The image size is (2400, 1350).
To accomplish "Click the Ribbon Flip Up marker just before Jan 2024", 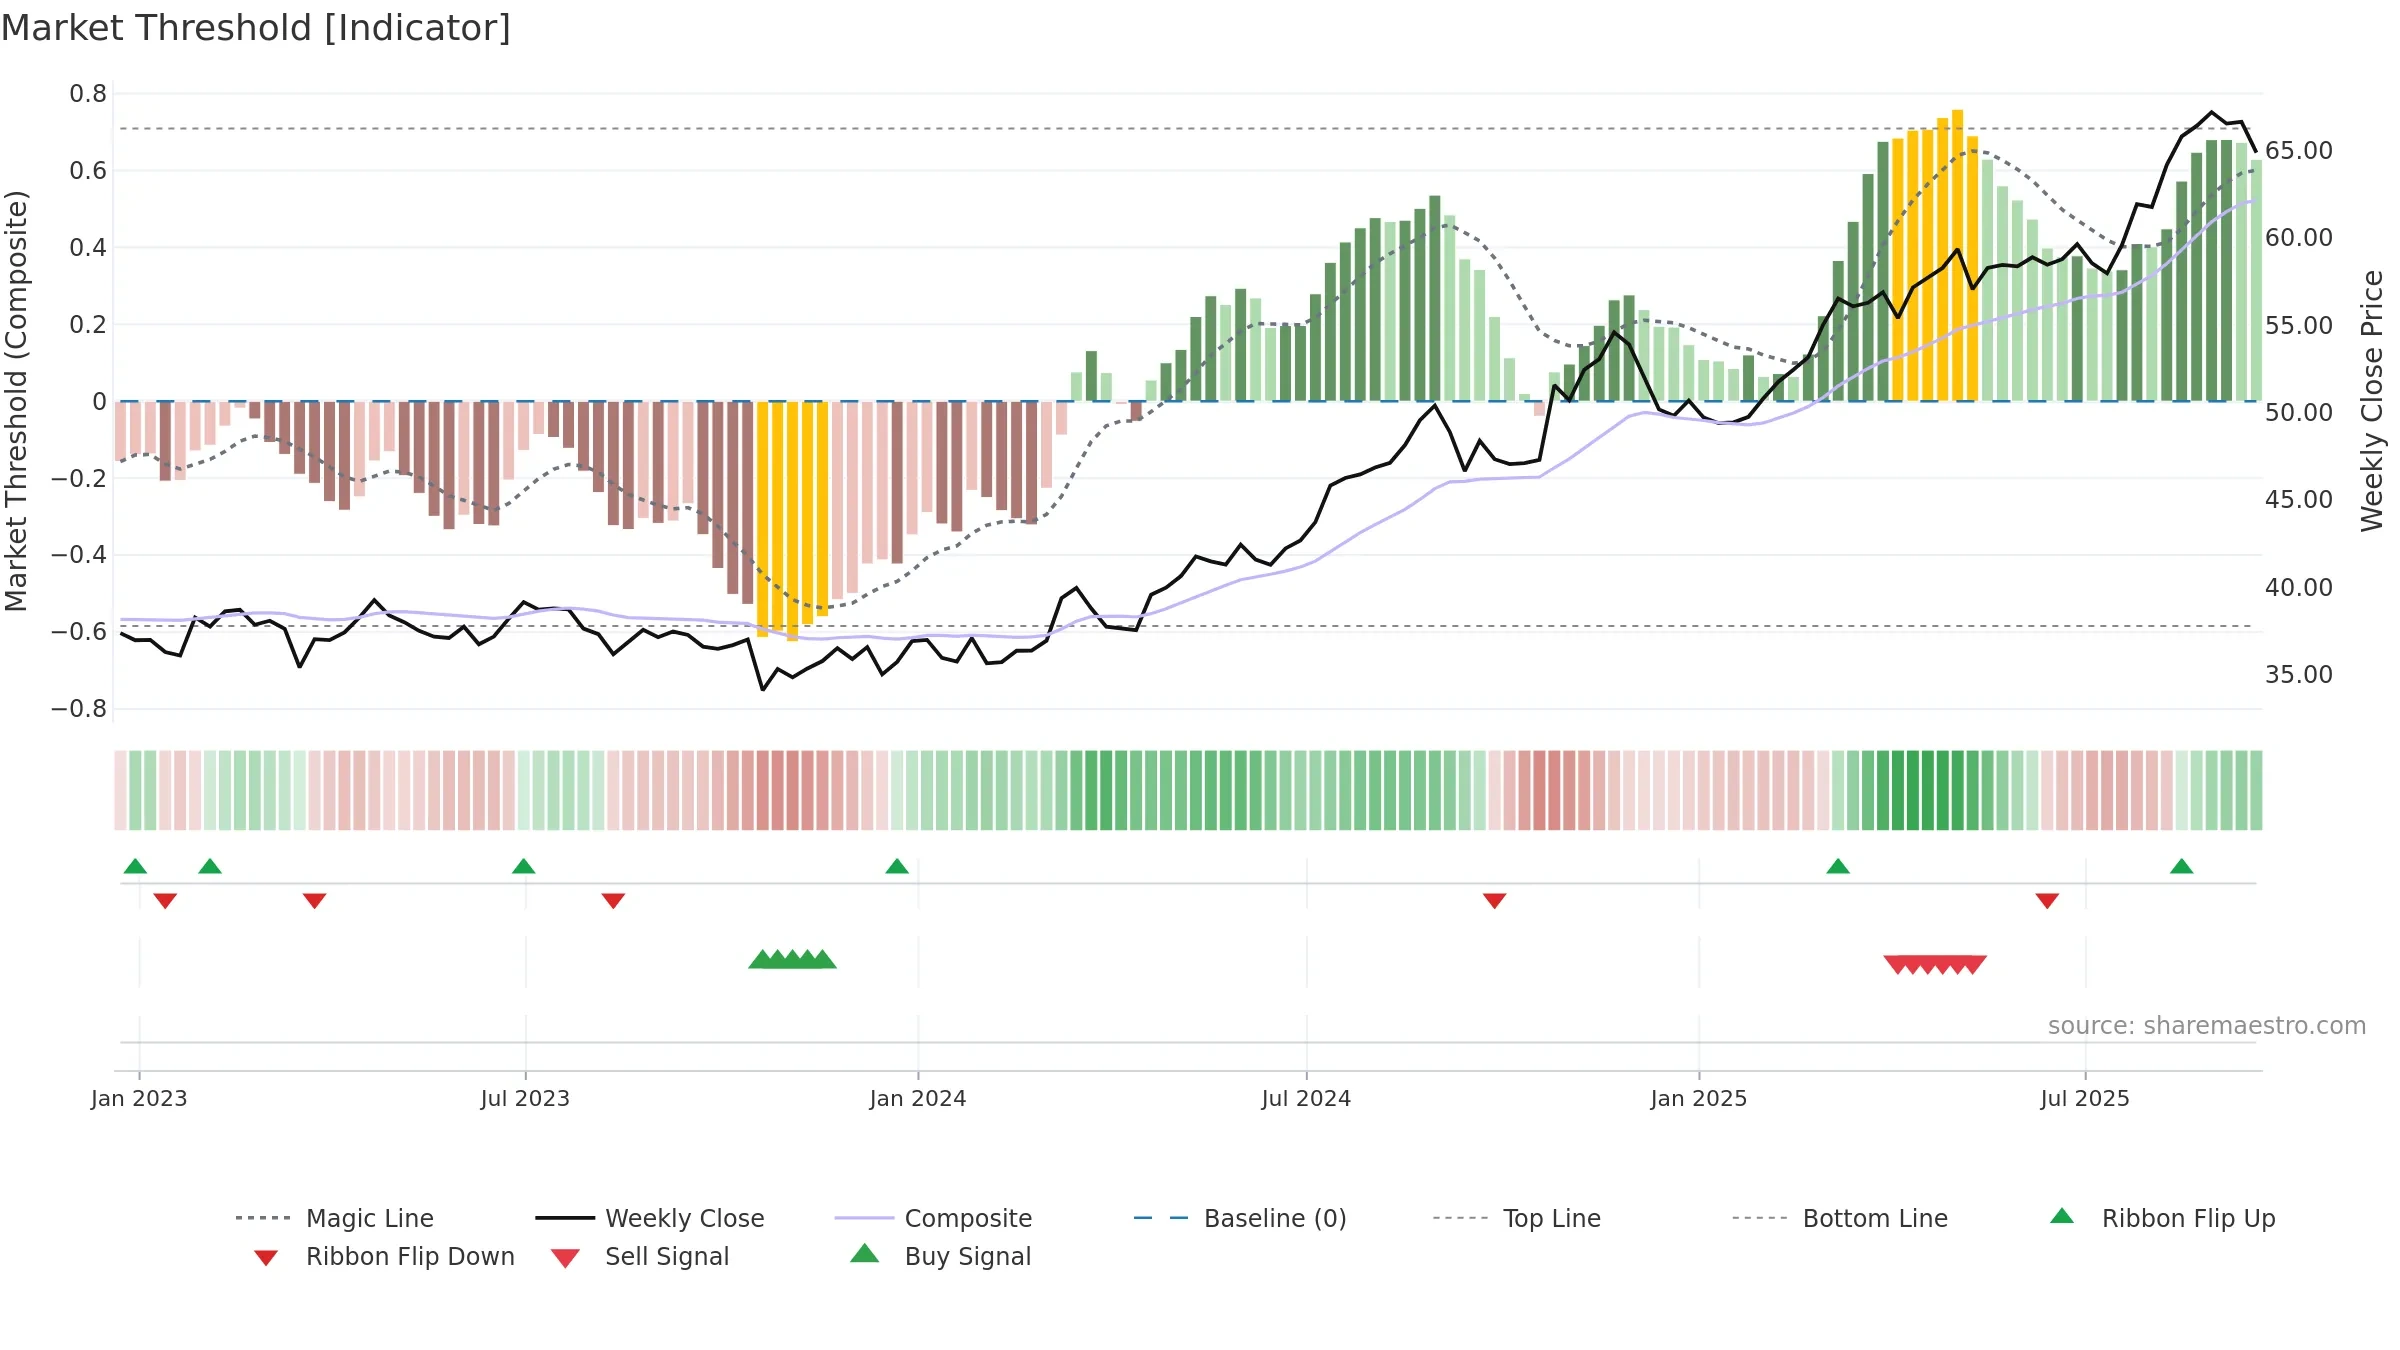I will [x=897, y=866].
